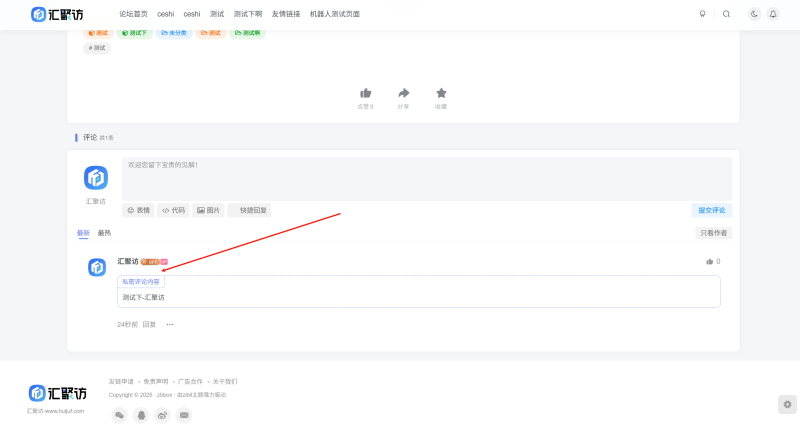The image size is (800, 442).
Task: Toggle dark mode with the moon icon
Action: [x=754, y=14]
